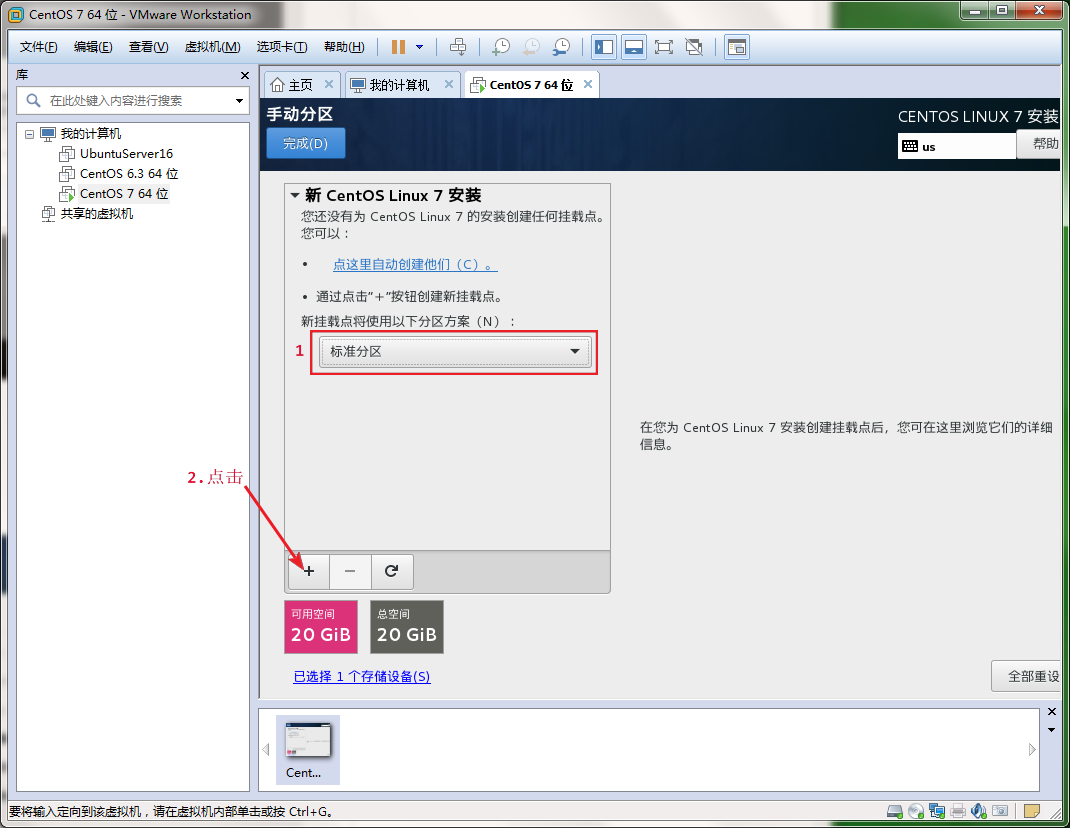Open the 帮助(H) menu
This screenshot has width=1070, height=828.
[x=344, y=47]
